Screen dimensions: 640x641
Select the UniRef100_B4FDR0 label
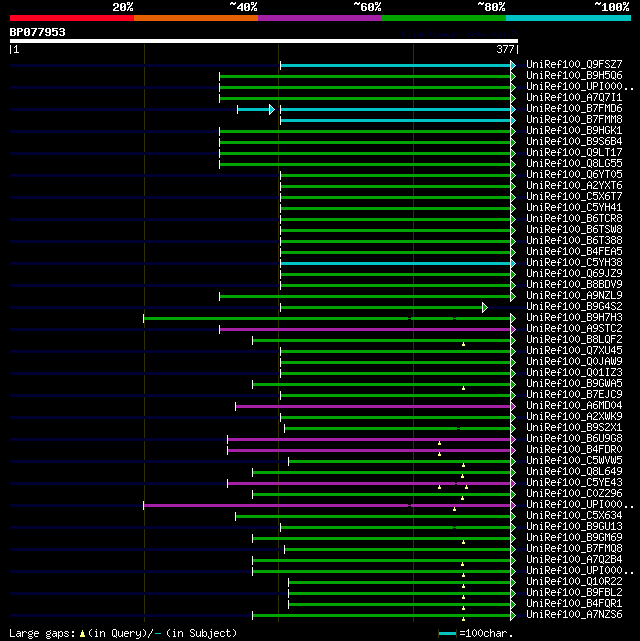574,450
